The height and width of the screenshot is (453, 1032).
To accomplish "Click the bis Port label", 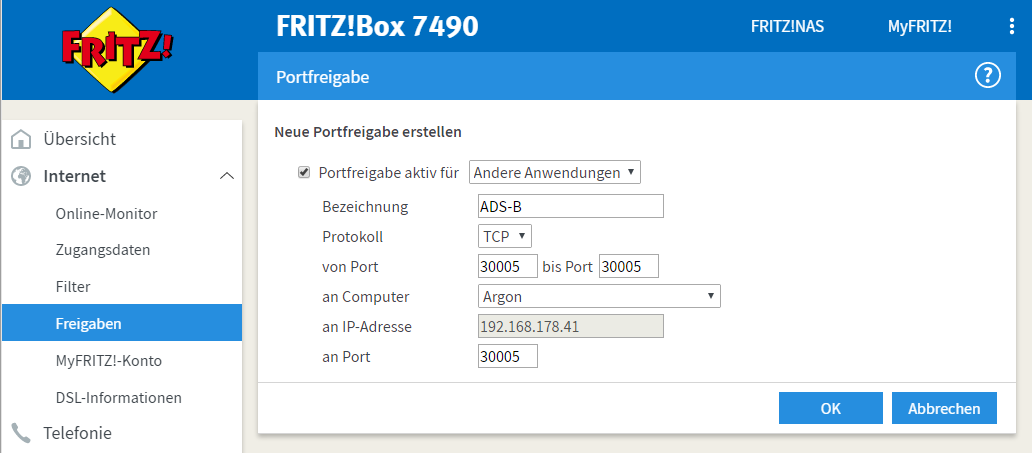I will [x=568, y=267].
